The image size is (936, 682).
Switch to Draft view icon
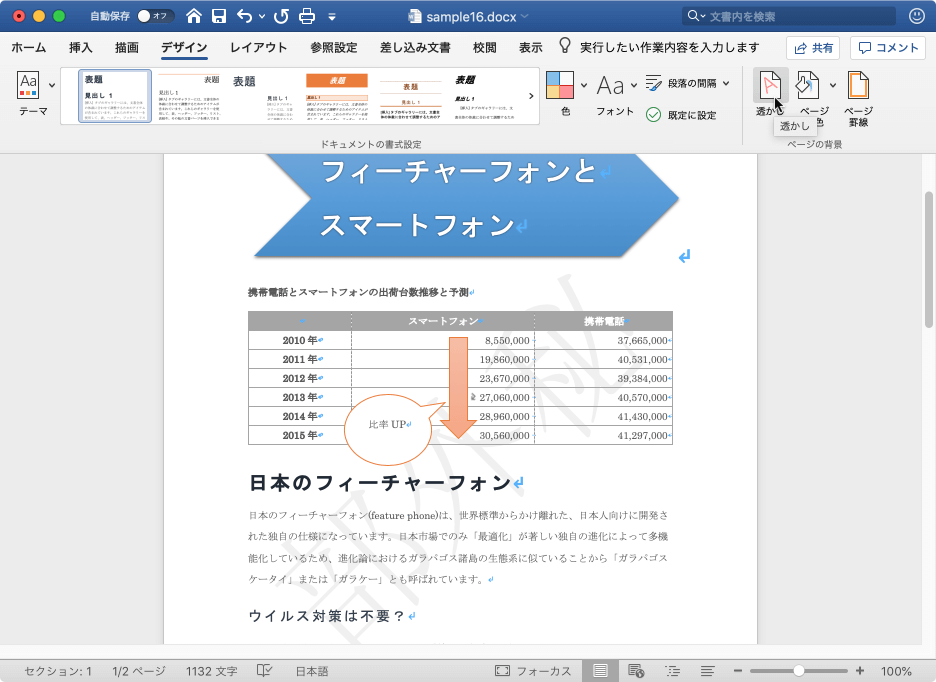pyautogui.click(x=708, y=671)
